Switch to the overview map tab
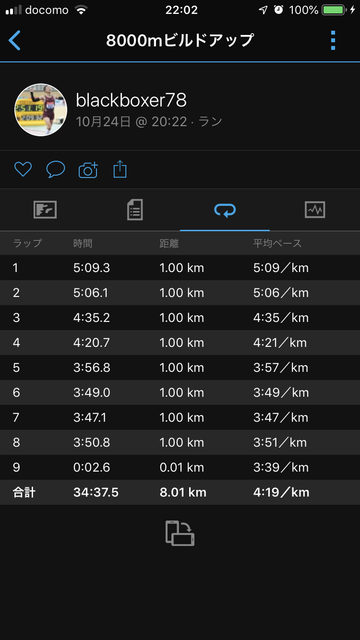This screenshot has height=640, width=360. 45,210
